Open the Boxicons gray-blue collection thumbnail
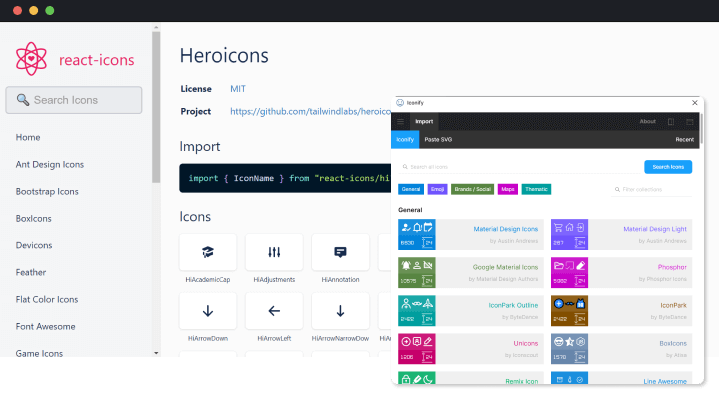This screenshot has height=398, width=719. pos(569,348)
